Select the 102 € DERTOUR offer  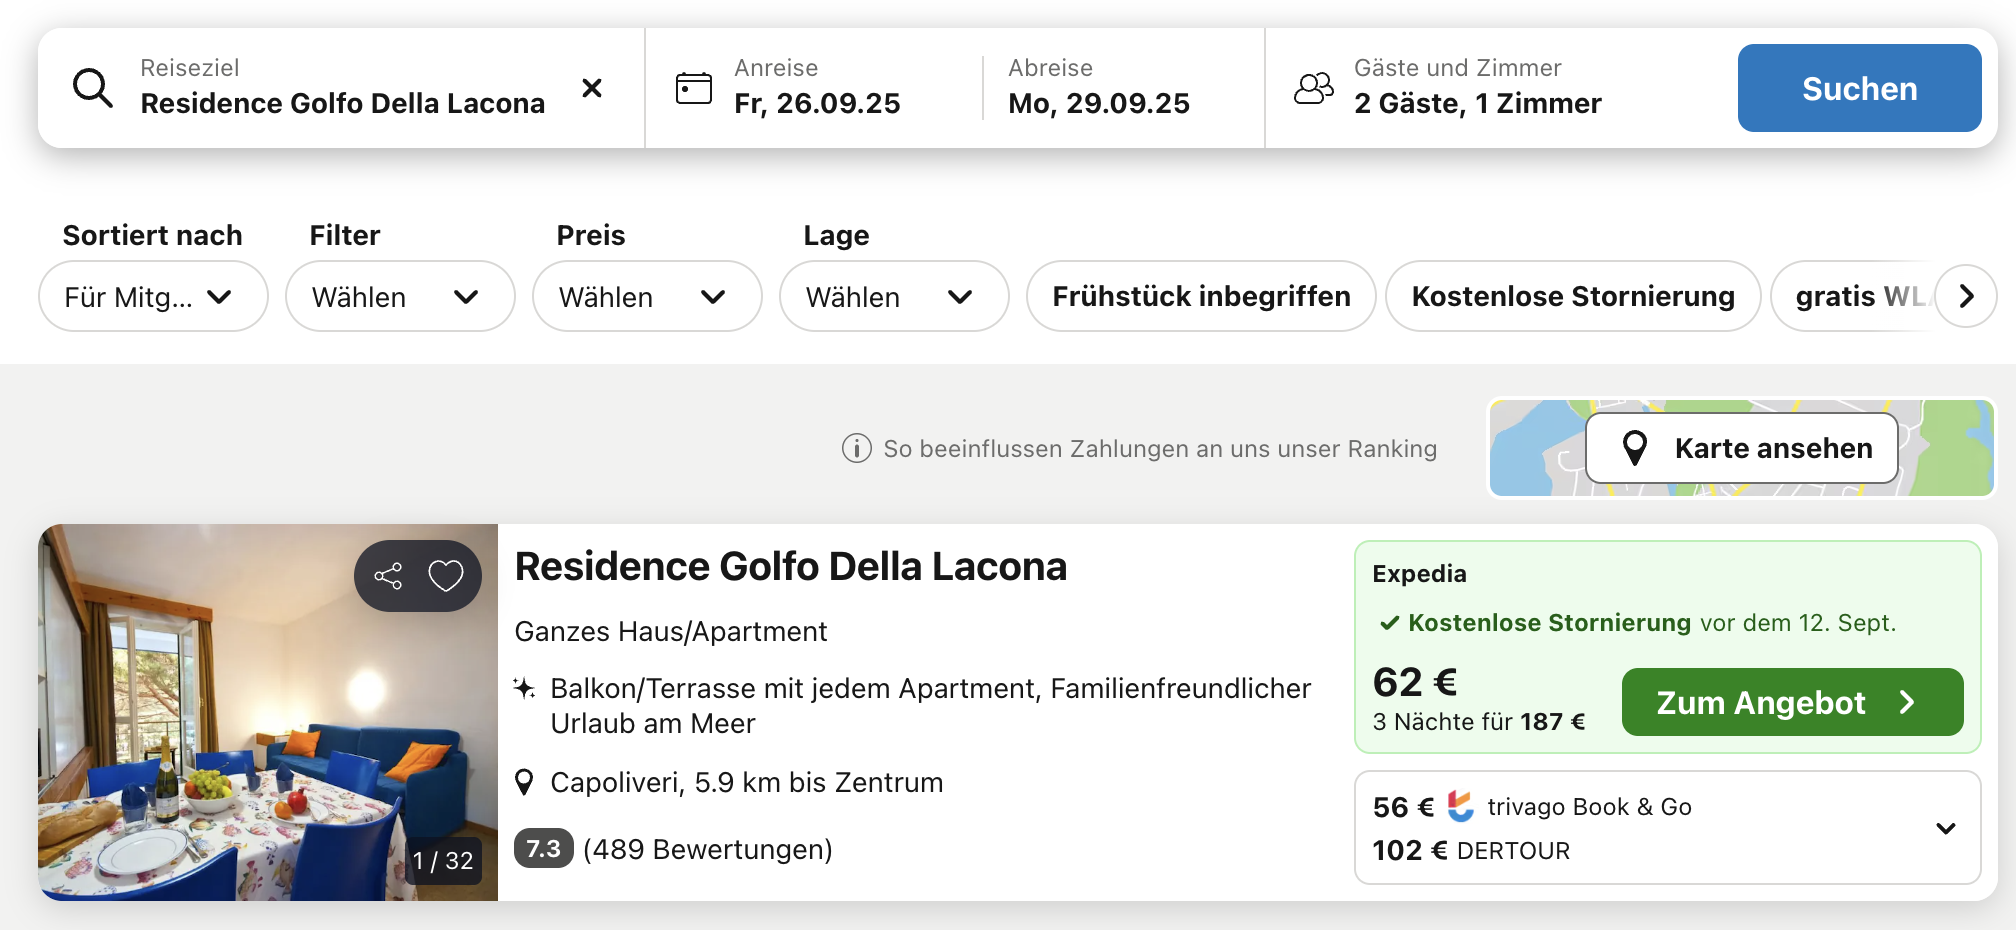point(1471,850)
